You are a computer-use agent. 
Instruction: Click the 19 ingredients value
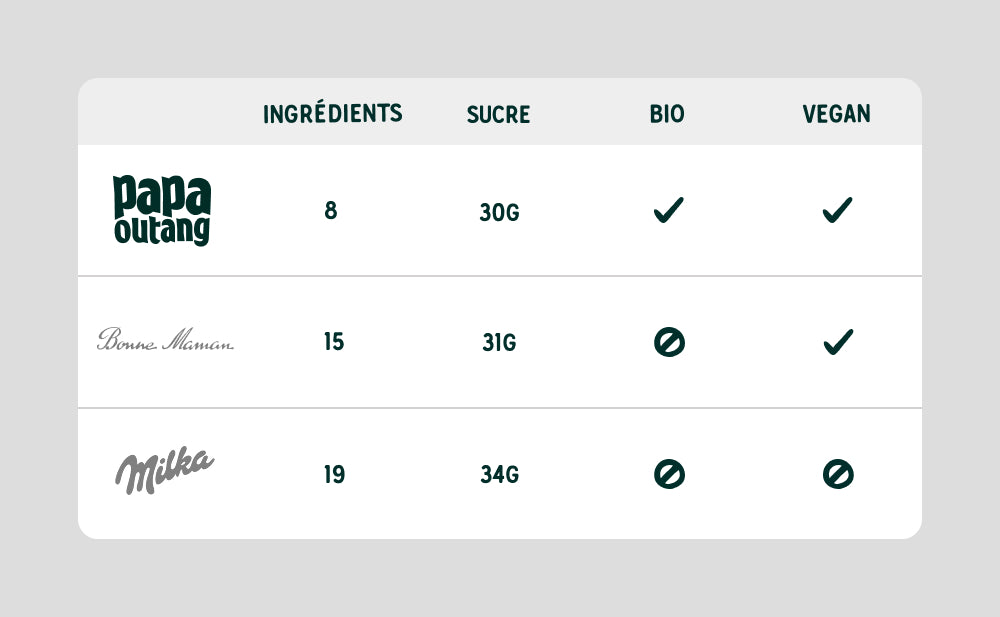[x=334, y=474]
